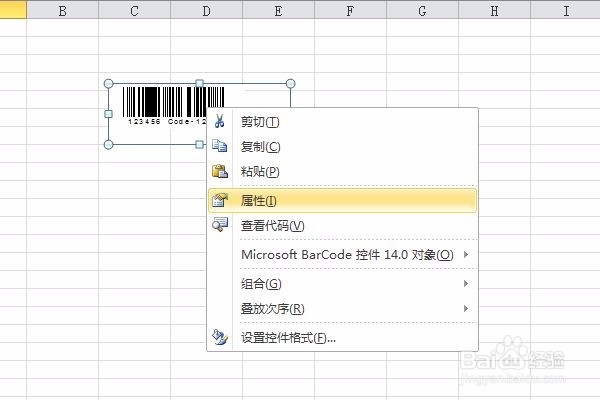Click the scissors Cut icon
The image size is (600, 400).
point(219,121)
